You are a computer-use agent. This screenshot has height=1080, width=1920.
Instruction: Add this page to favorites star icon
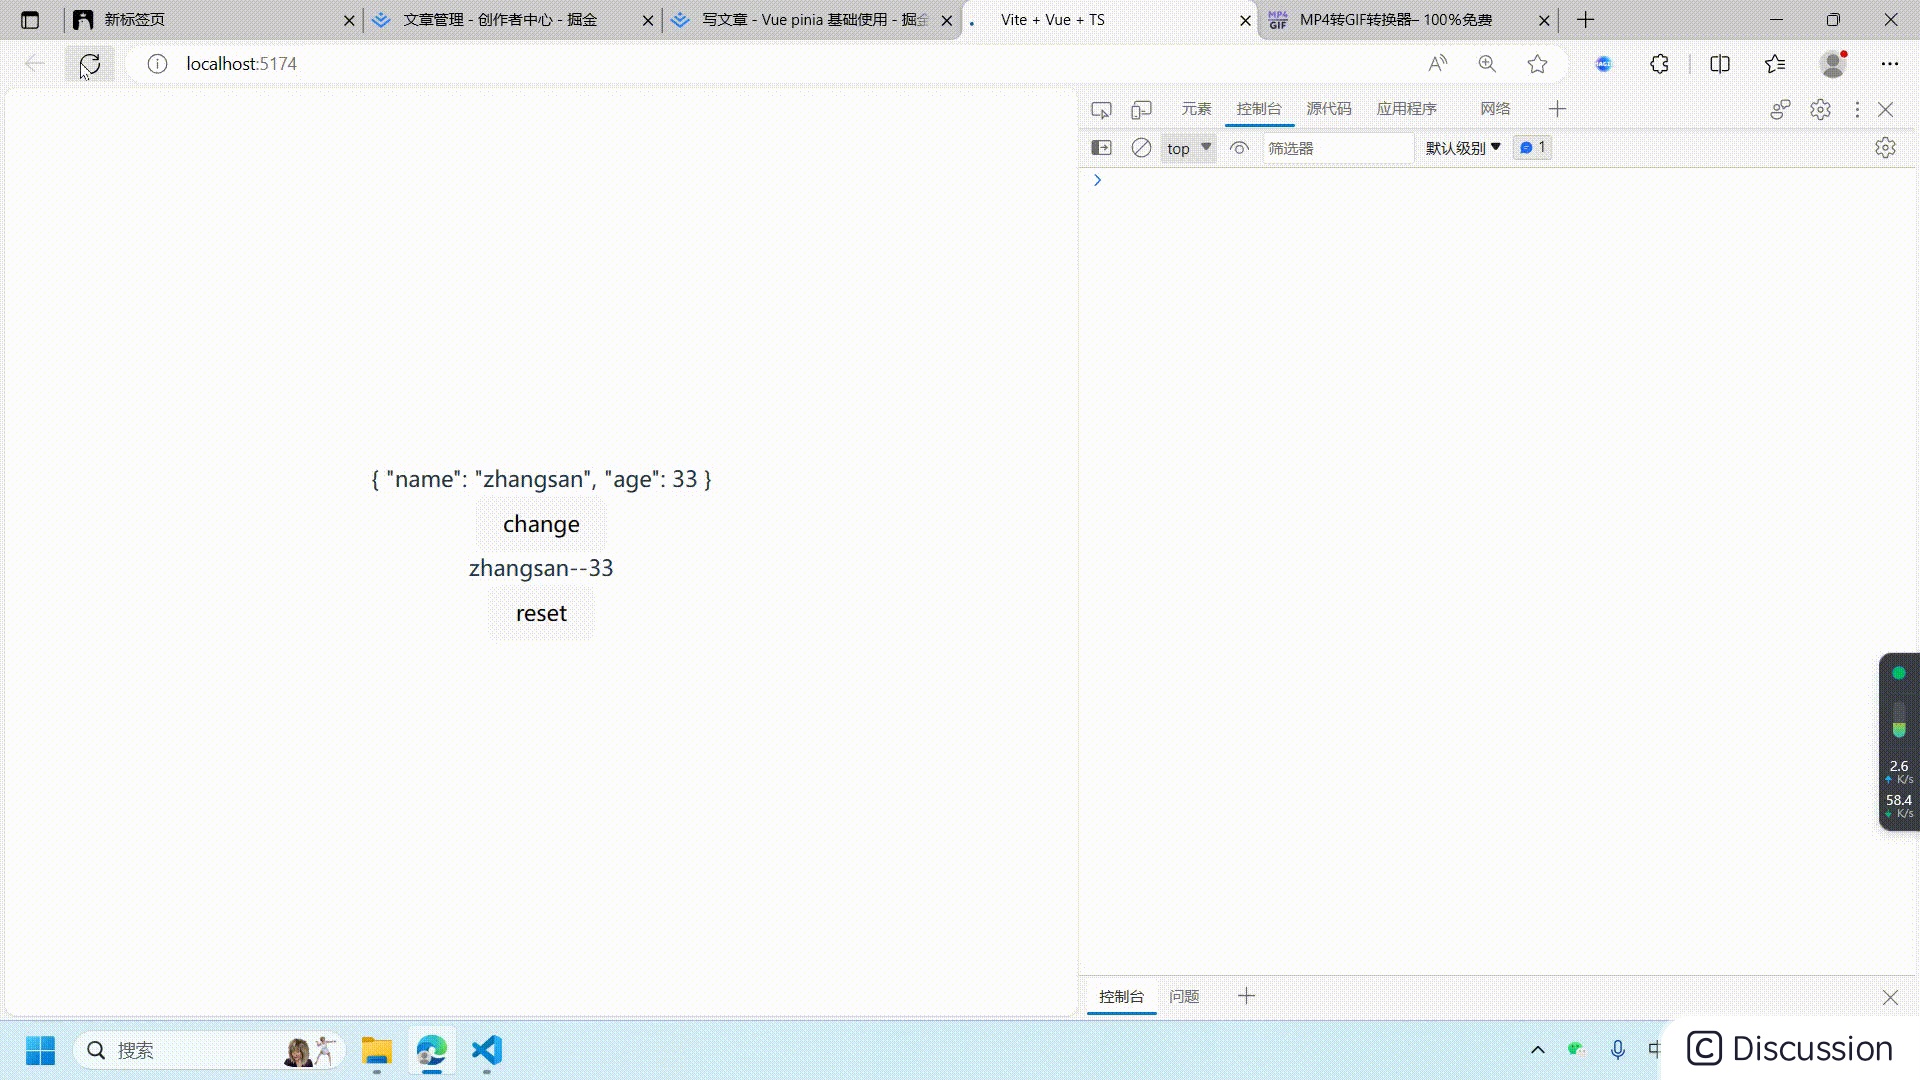pos(1537,64)
